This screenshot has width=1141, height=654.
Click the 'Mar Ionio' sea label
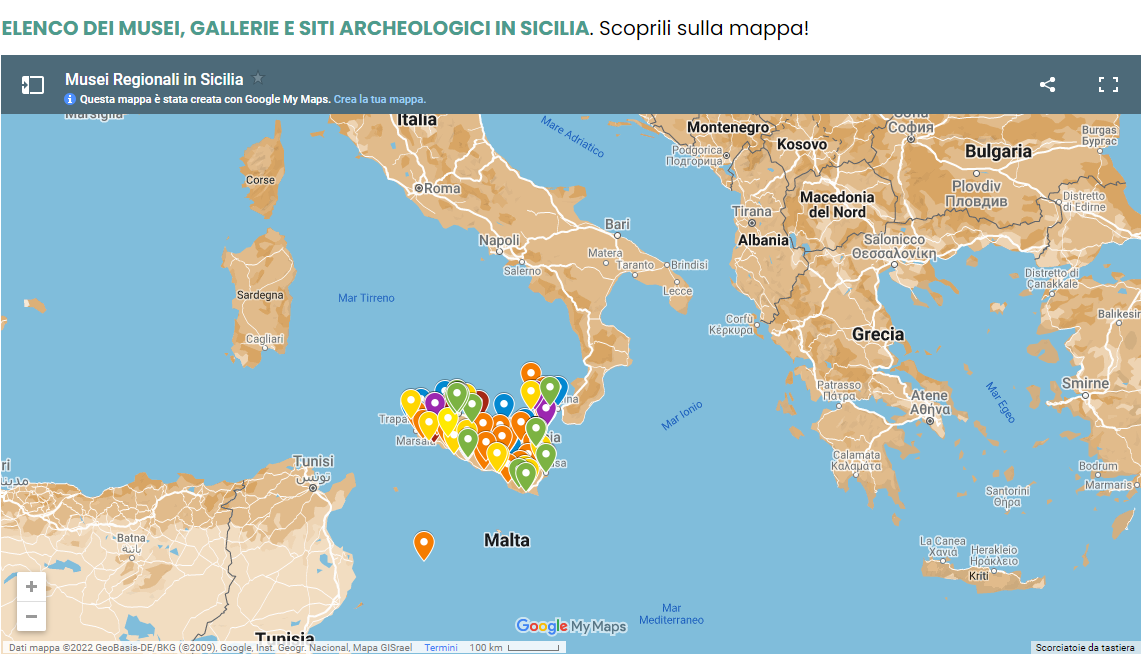click(x=682, y=415)
